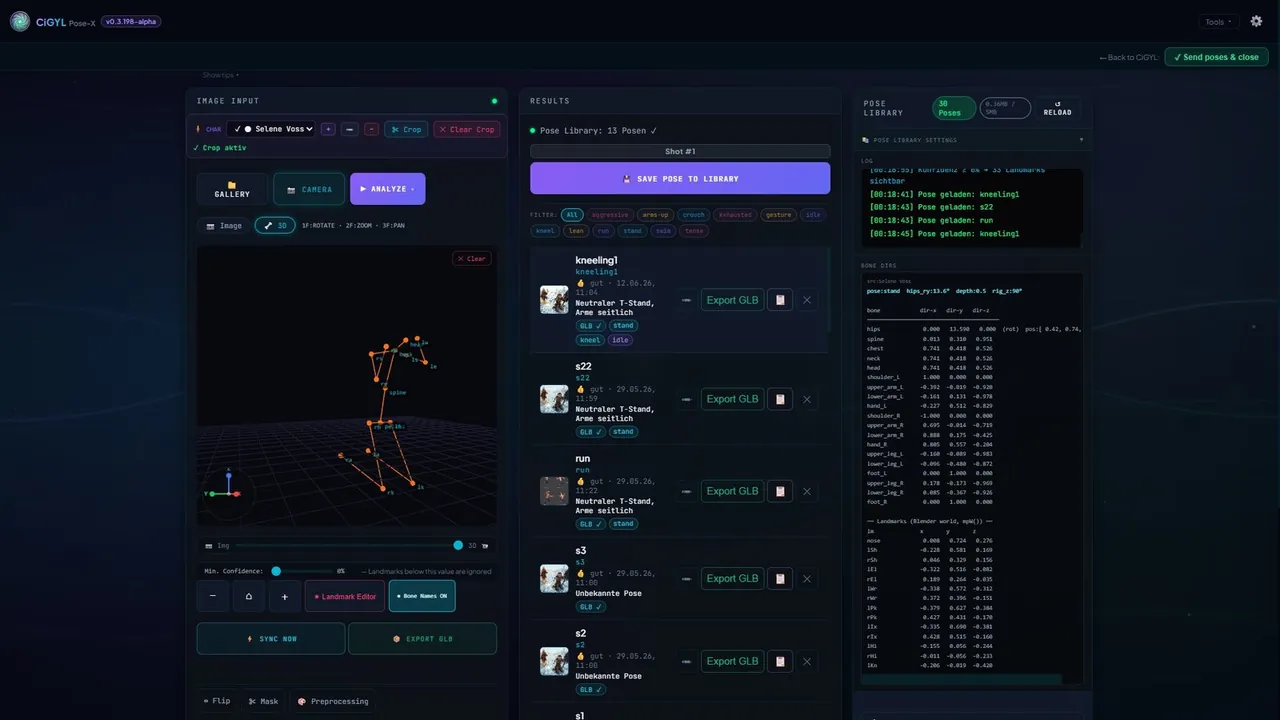
Task: Click Export GLB for kneeling1 pose
Action: tap(732, 300)
